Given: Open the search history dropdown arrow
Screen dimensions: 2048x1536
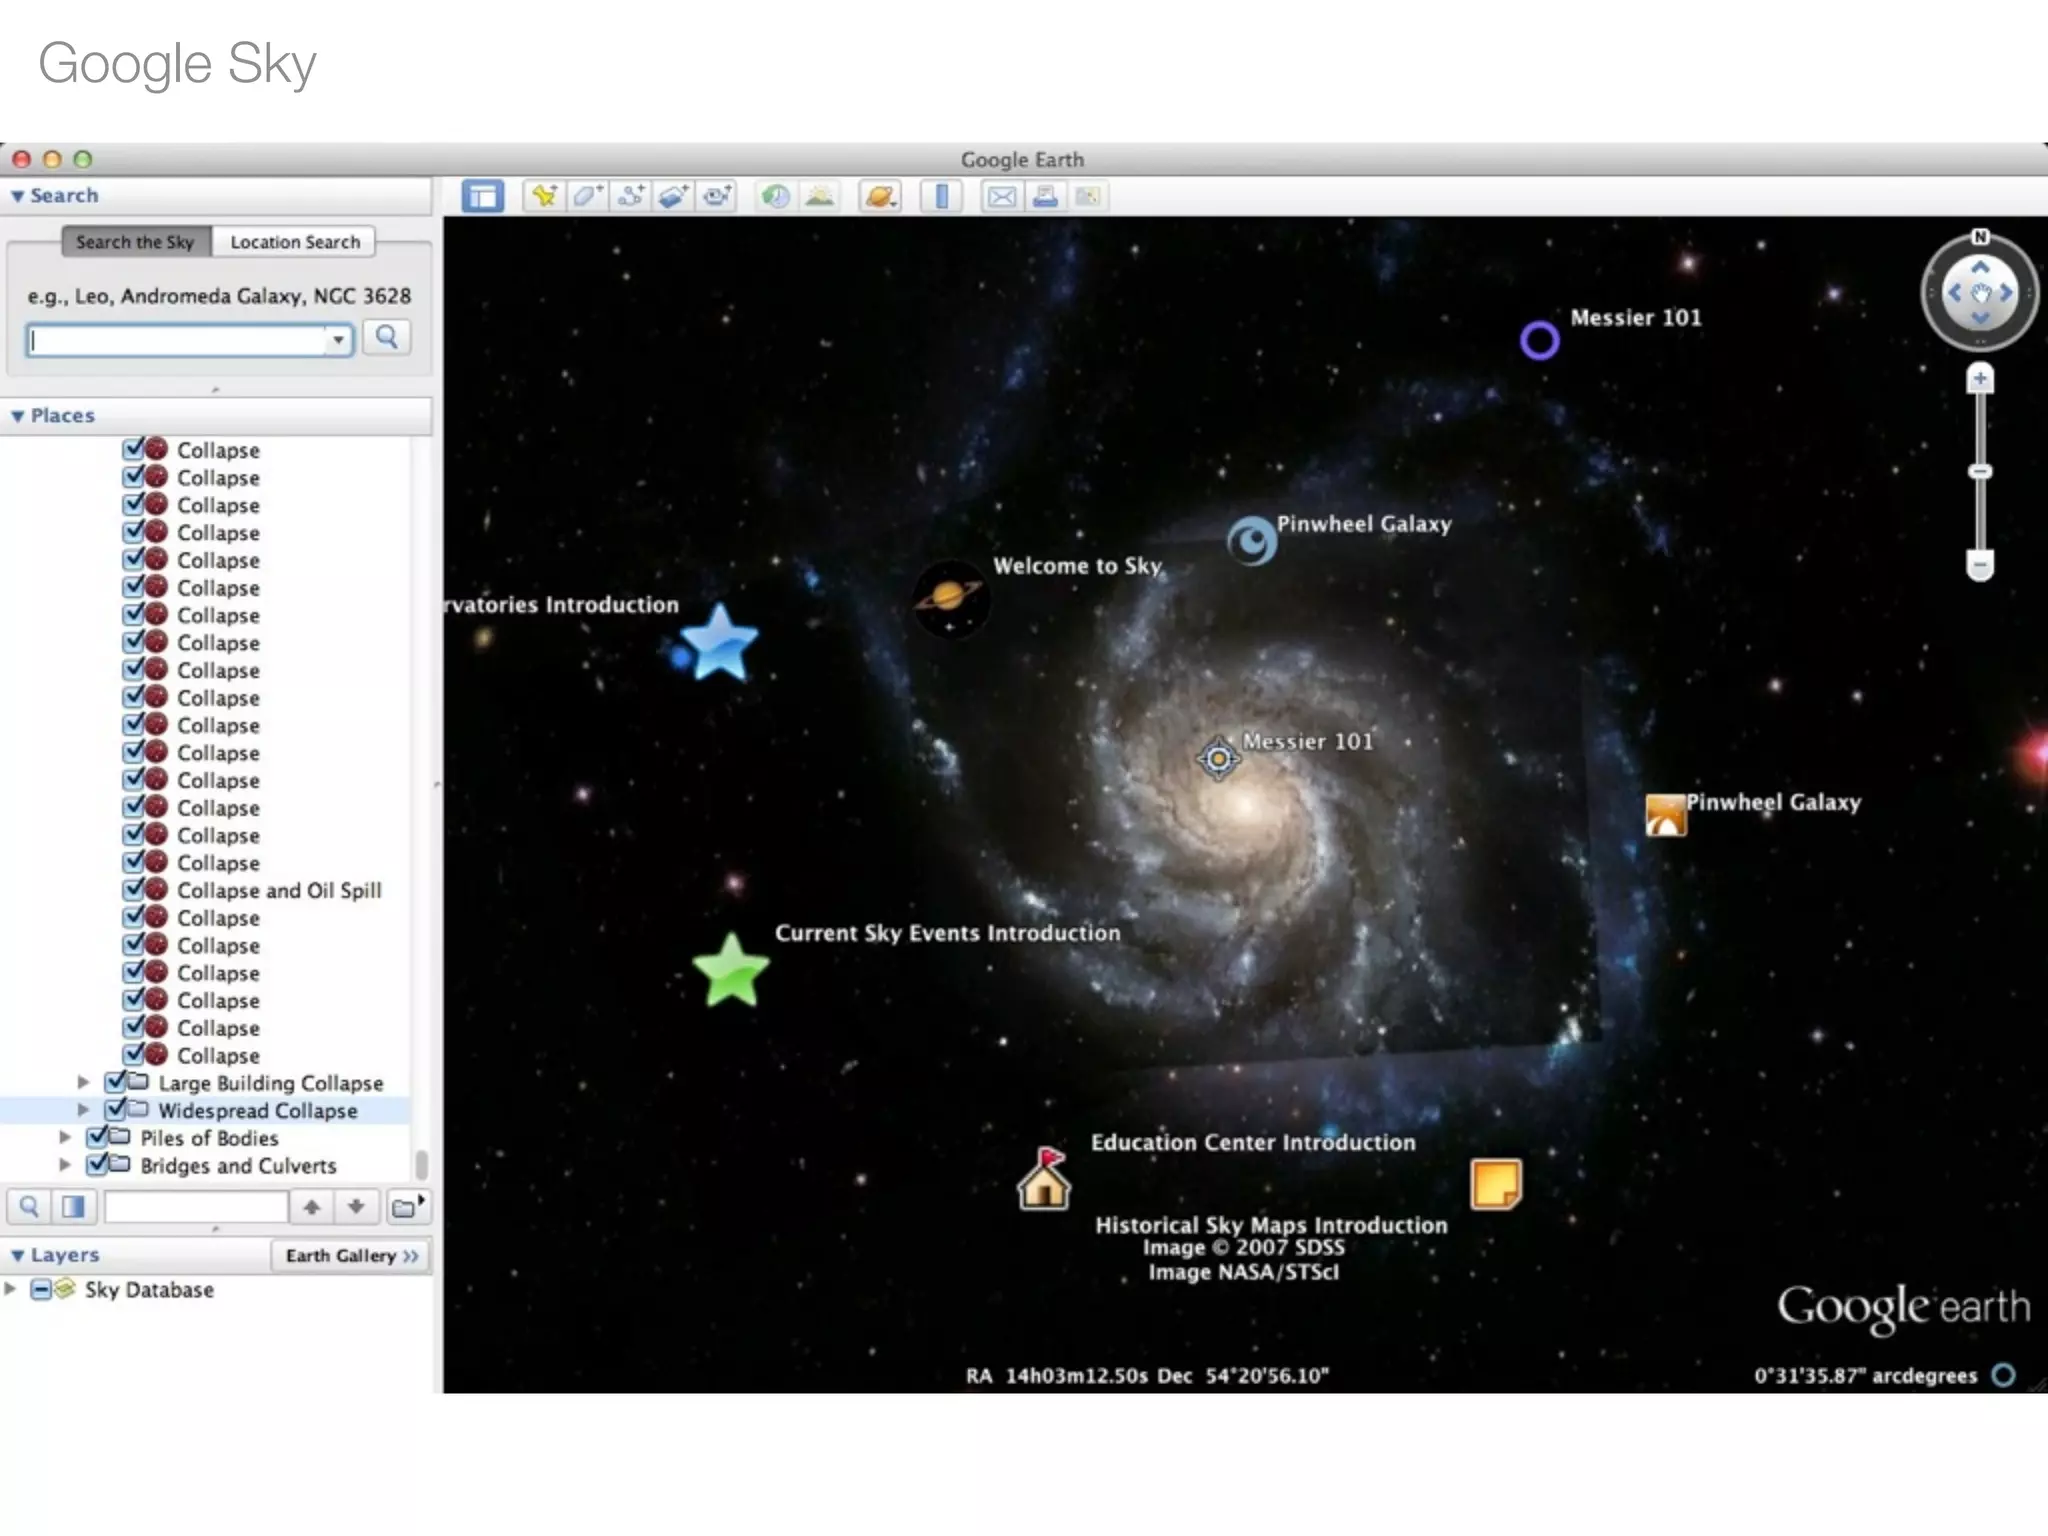Looking at the screenshot, I should tap(339, 340).
